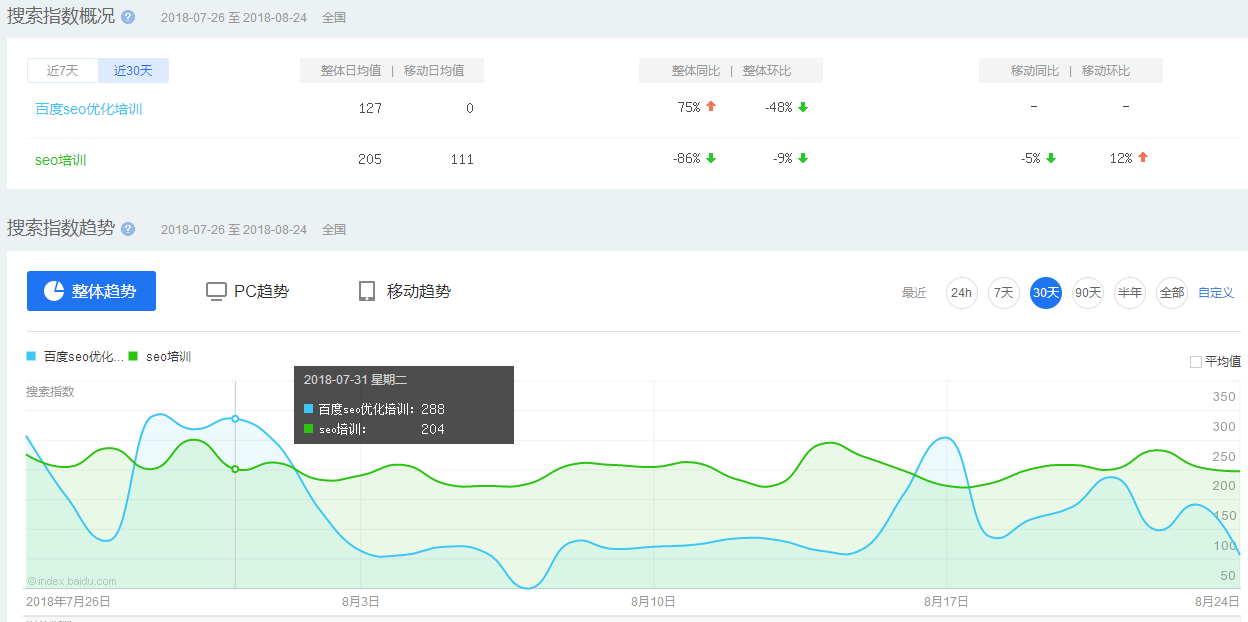This screenshot has width=1248, height=622.
Task: Click blue swatch in the chart tooltip
Action: click(309, 409)
